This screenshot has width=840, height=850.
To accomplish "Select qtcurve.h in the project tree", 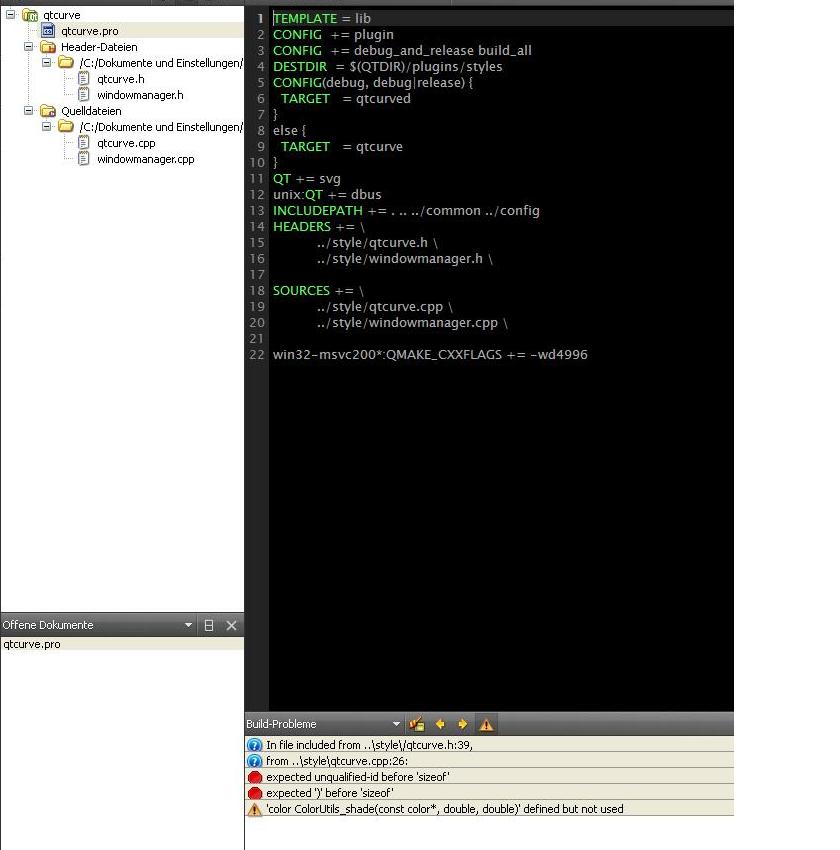I will pos(121,79).
